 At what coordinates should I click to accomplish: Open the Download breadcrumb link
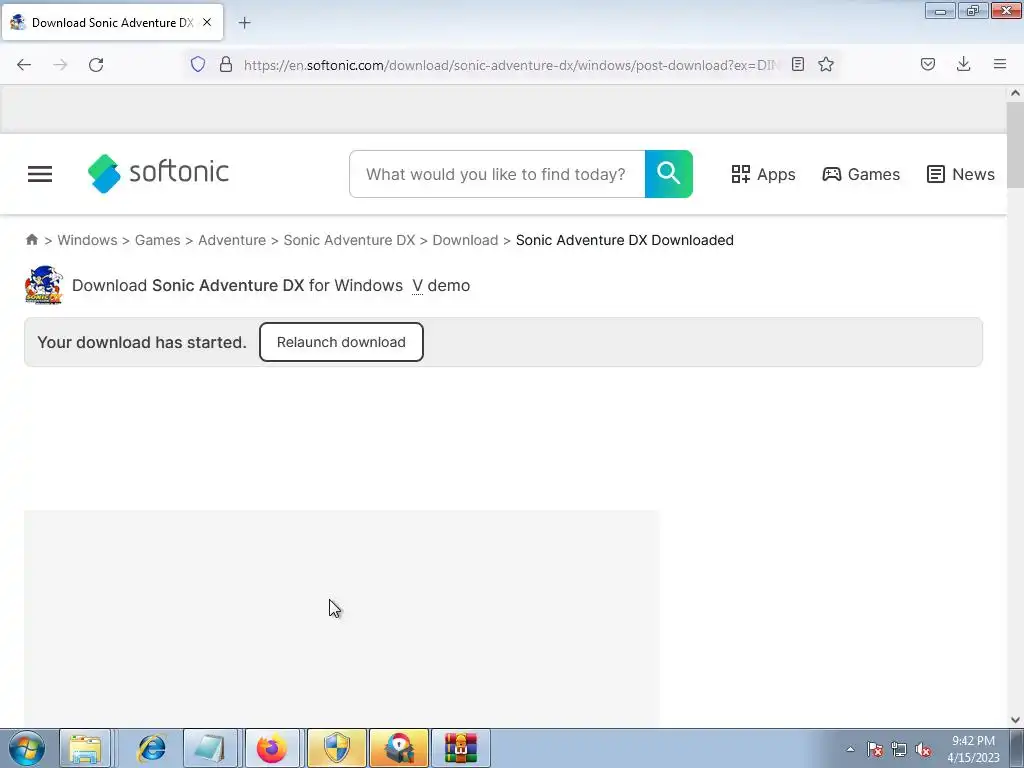pos(465,240)
